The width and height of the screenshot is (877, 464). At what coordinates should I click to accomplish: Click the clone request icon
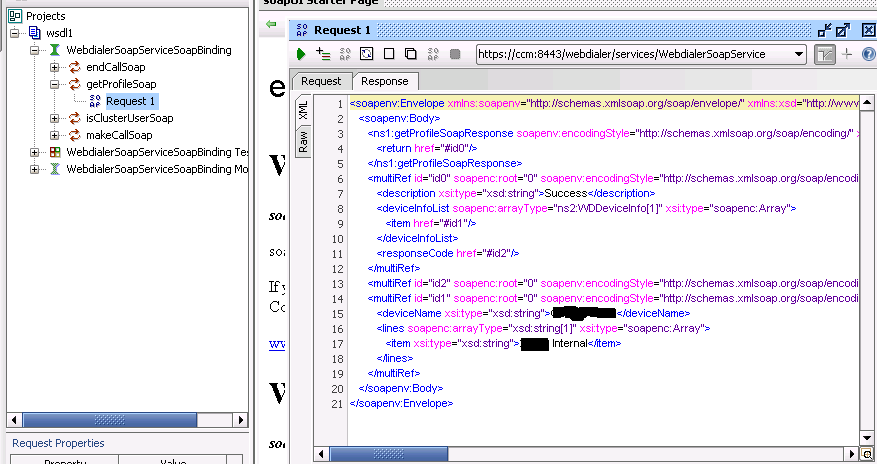point(411,54)
